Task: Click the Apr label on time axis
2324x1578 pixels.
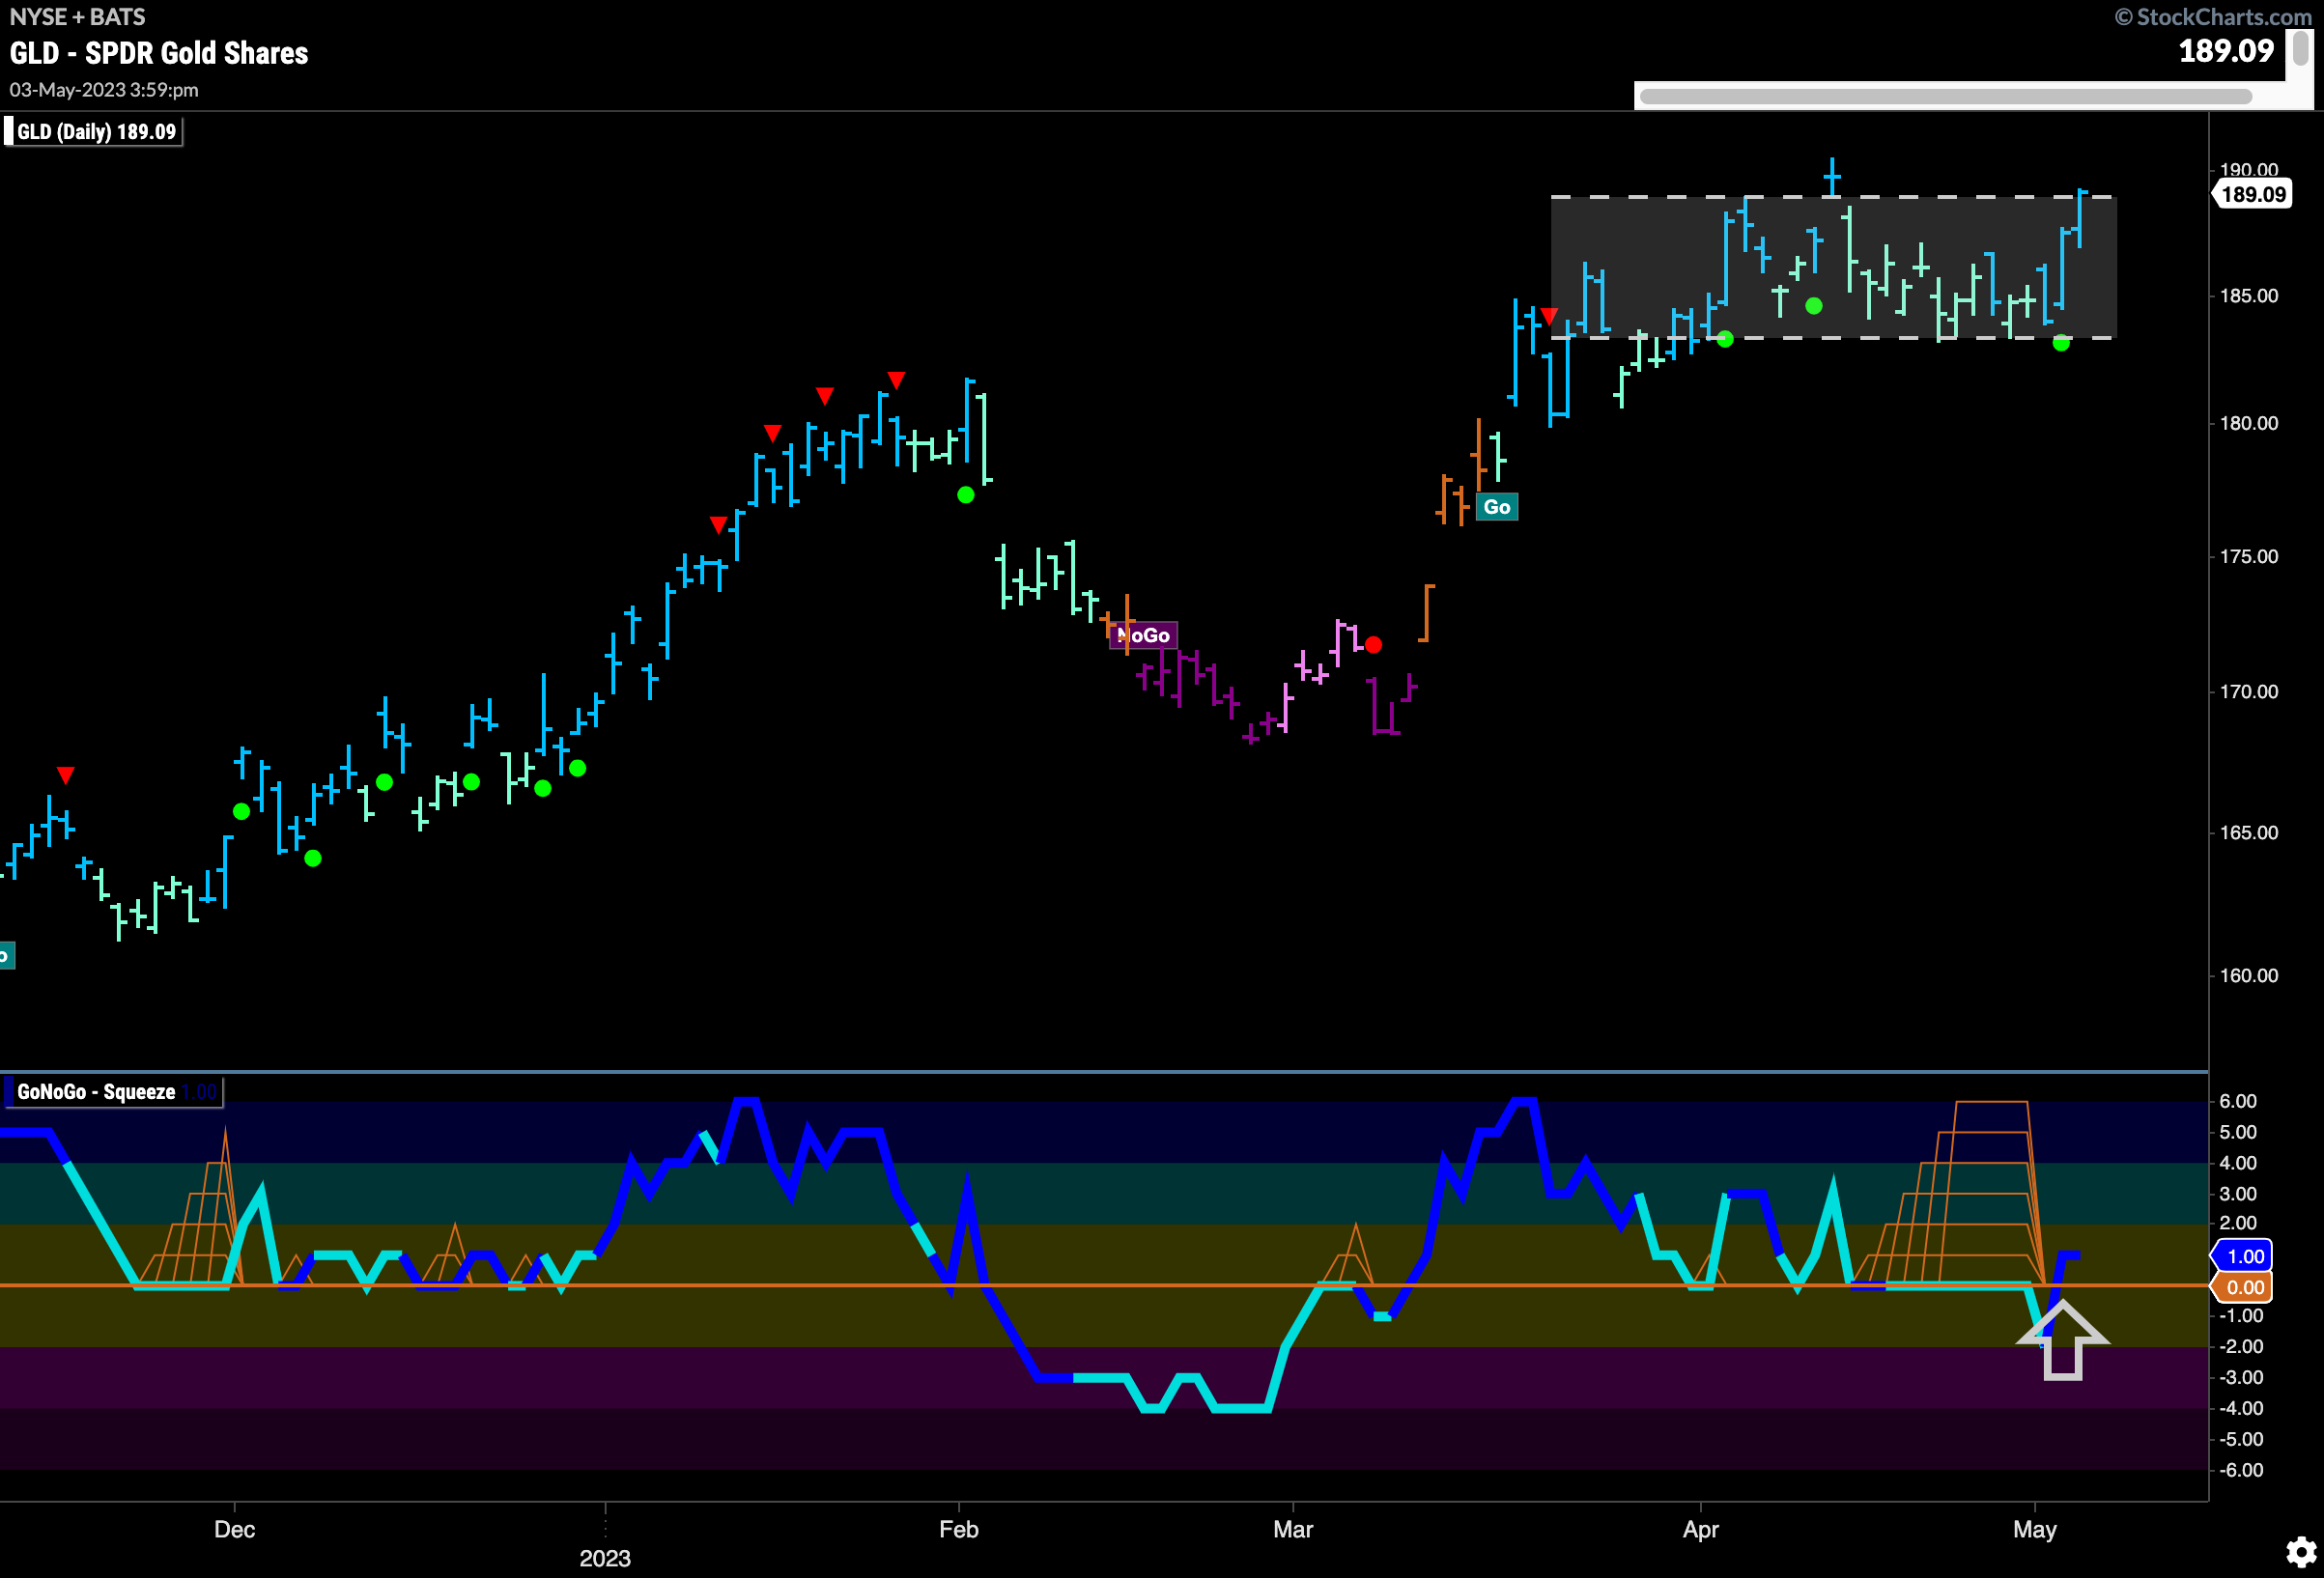Action: pos(1700,1529)
